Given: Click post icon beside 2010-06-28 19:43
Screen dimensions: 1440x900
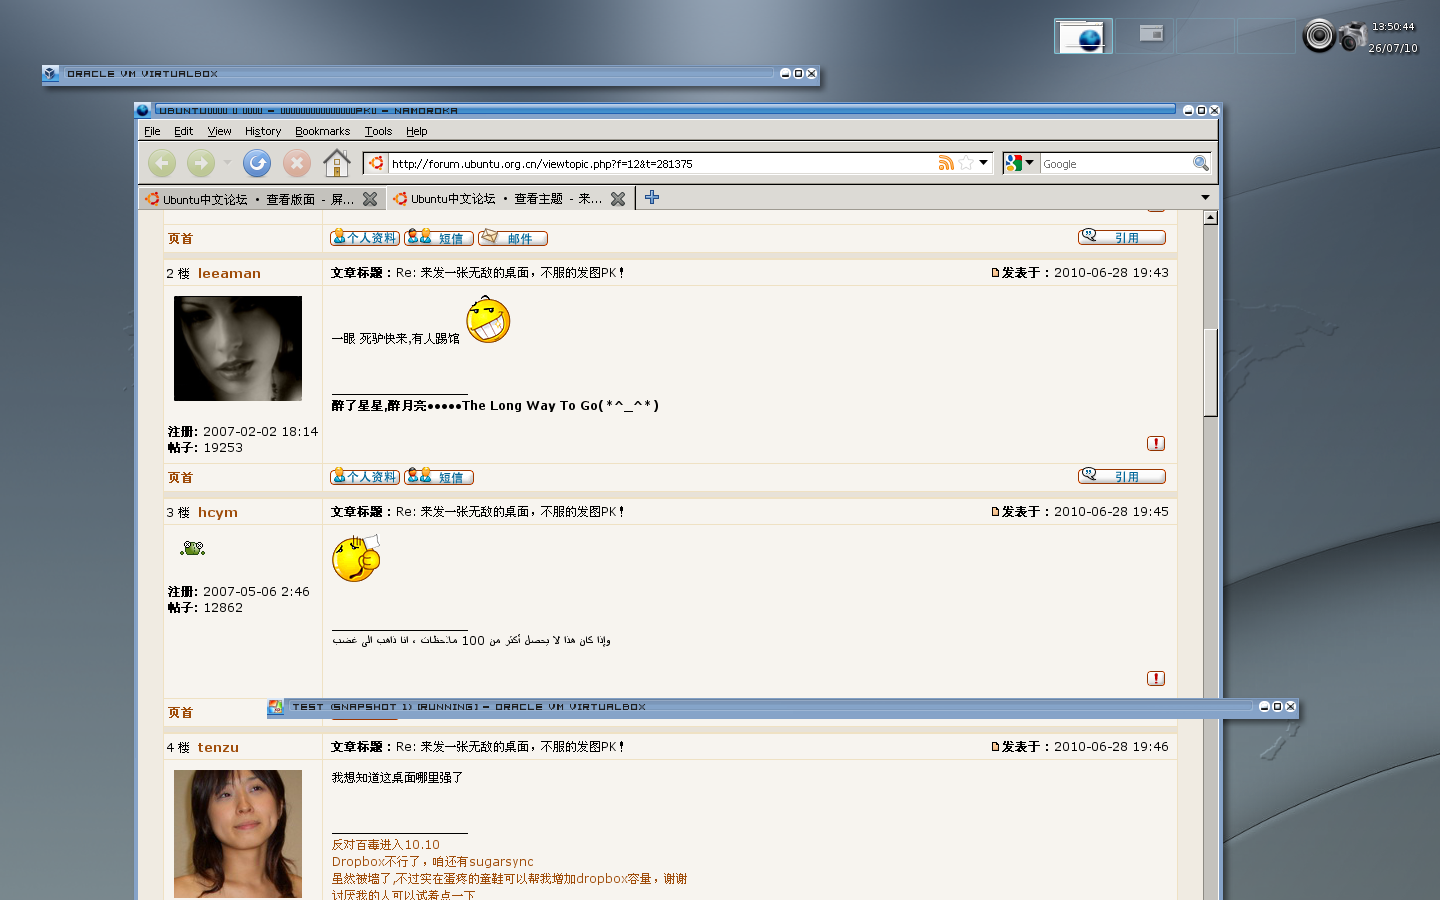Looking at the screenshot, I should pyautogui.click(x=995, y=272).
